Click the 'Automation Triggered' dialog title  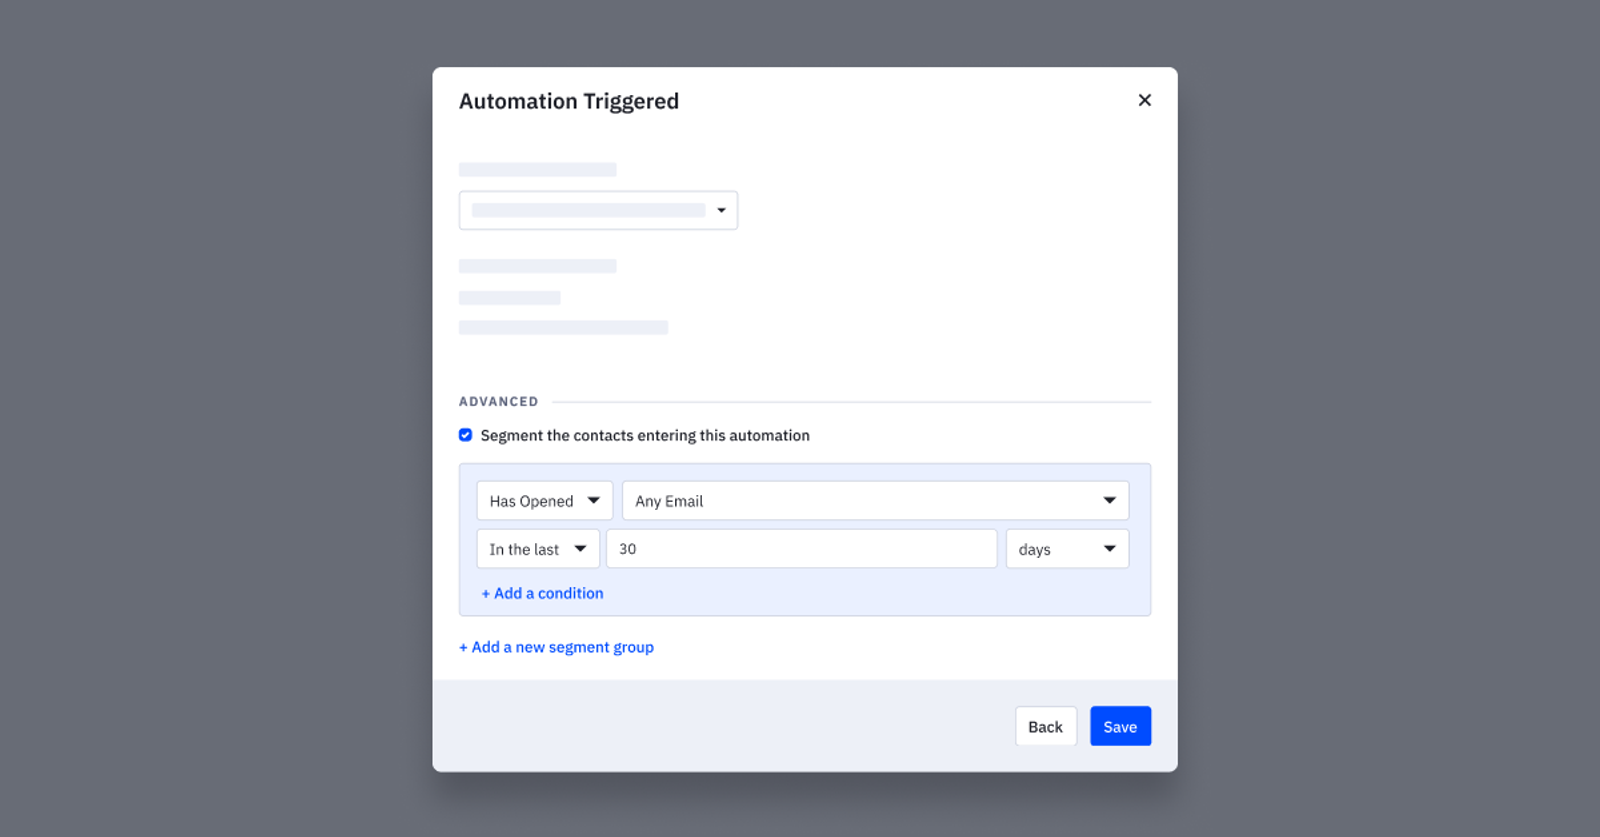click(x=568, y=101)
